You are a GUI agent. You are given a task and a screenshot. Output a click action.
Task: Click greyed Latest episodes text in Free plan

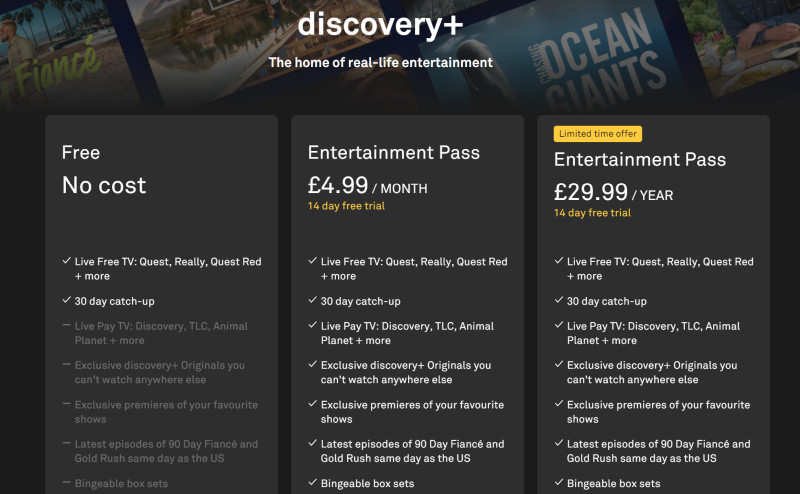tap(166, 451)
